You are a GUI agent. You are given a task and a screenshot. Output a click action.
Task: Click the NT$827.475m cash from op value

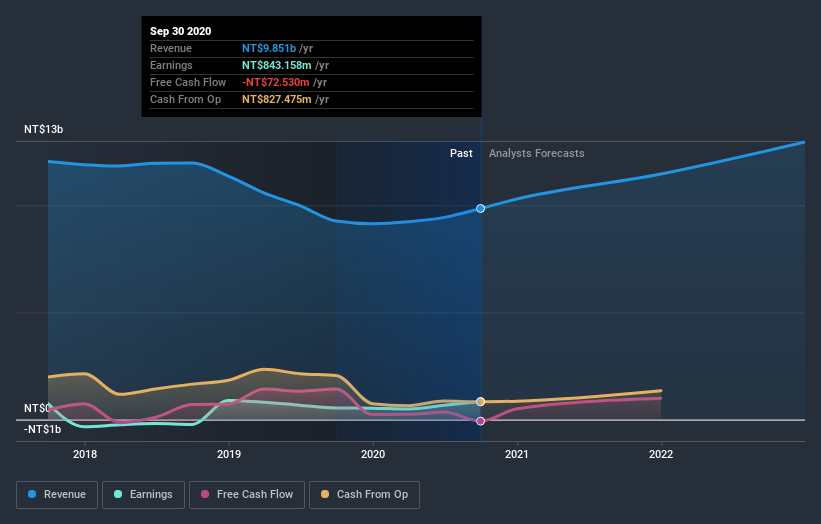pos(276,99)
